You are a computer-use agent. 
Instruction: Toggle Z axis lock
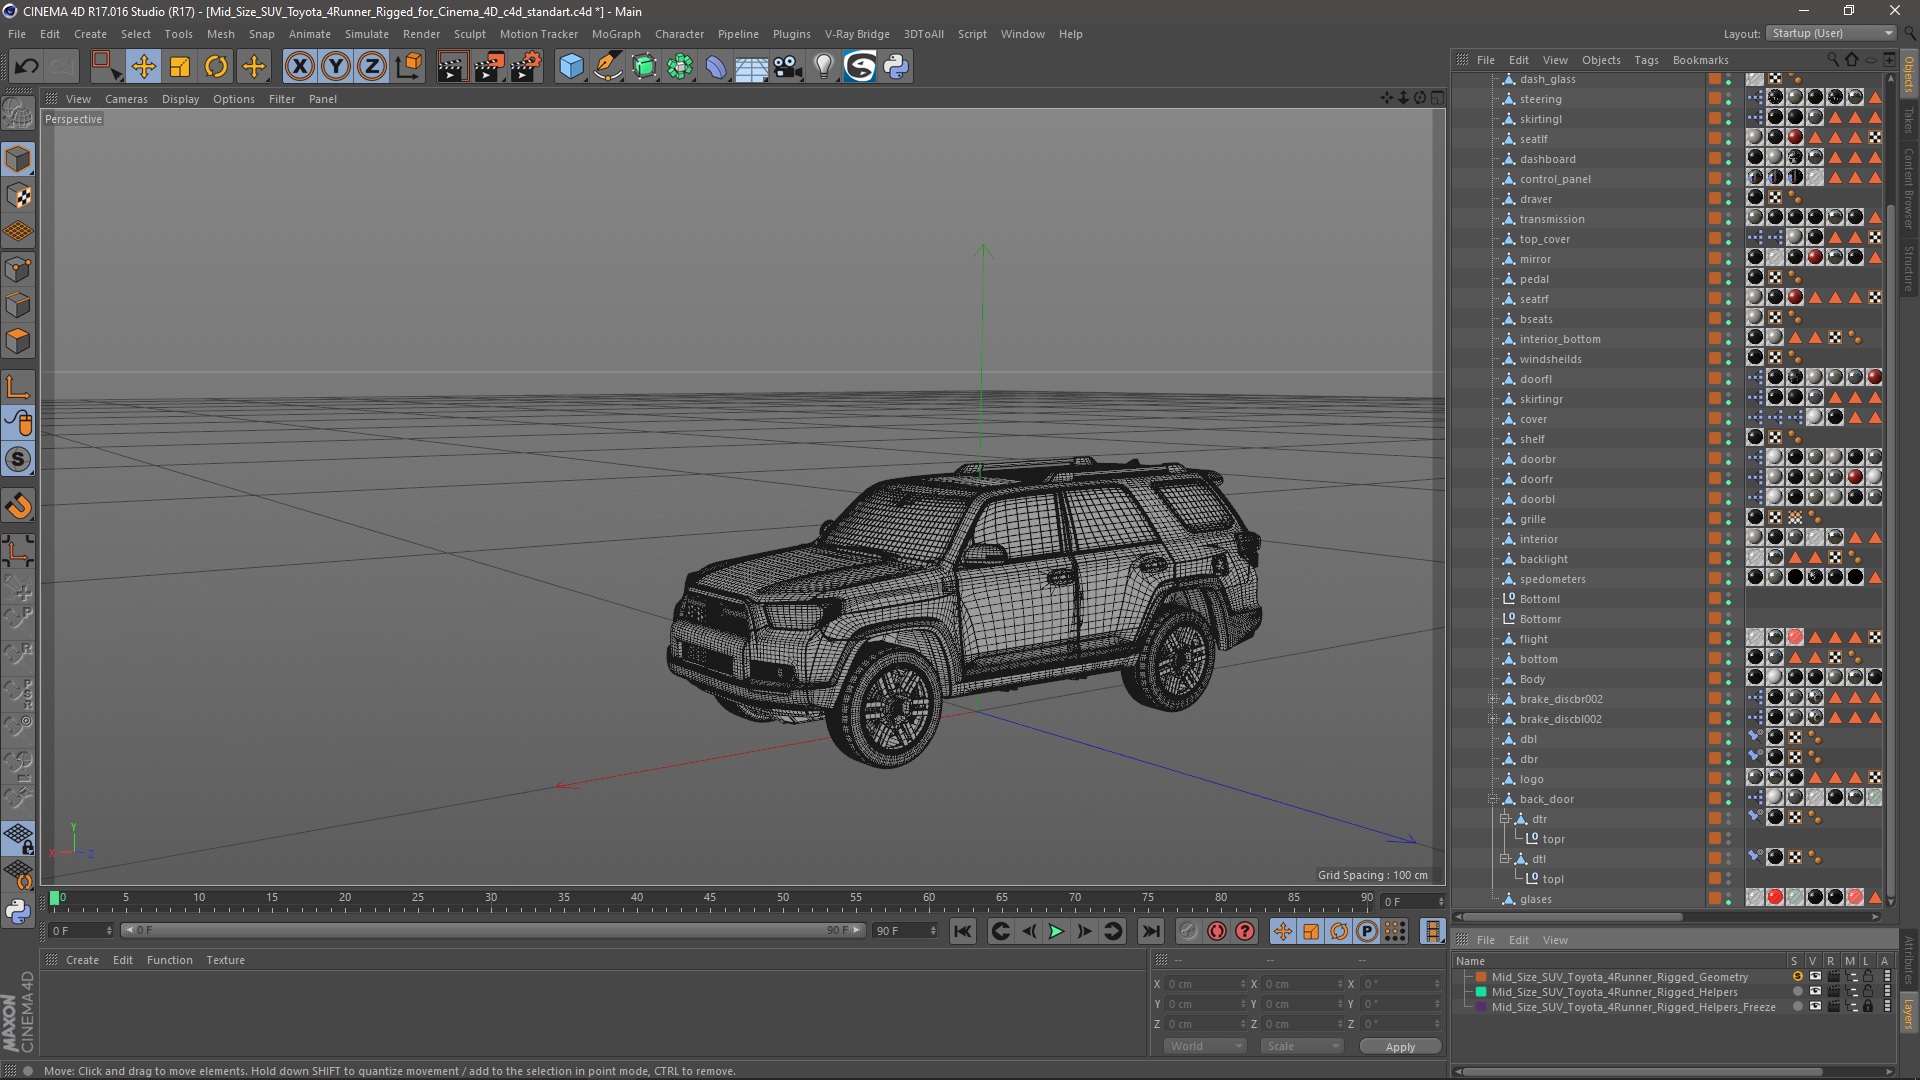[x=372, y=67]
